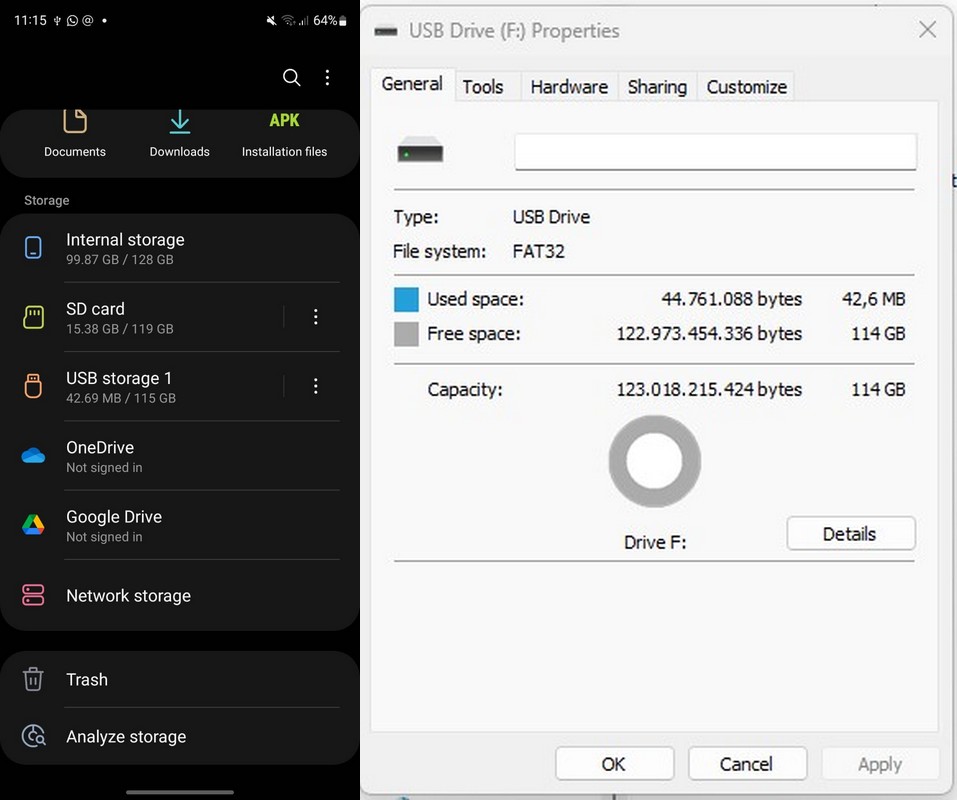Tap the Network storage server icon
The width and height of the screenshot is (957, 800).
(x=33, y=595)
